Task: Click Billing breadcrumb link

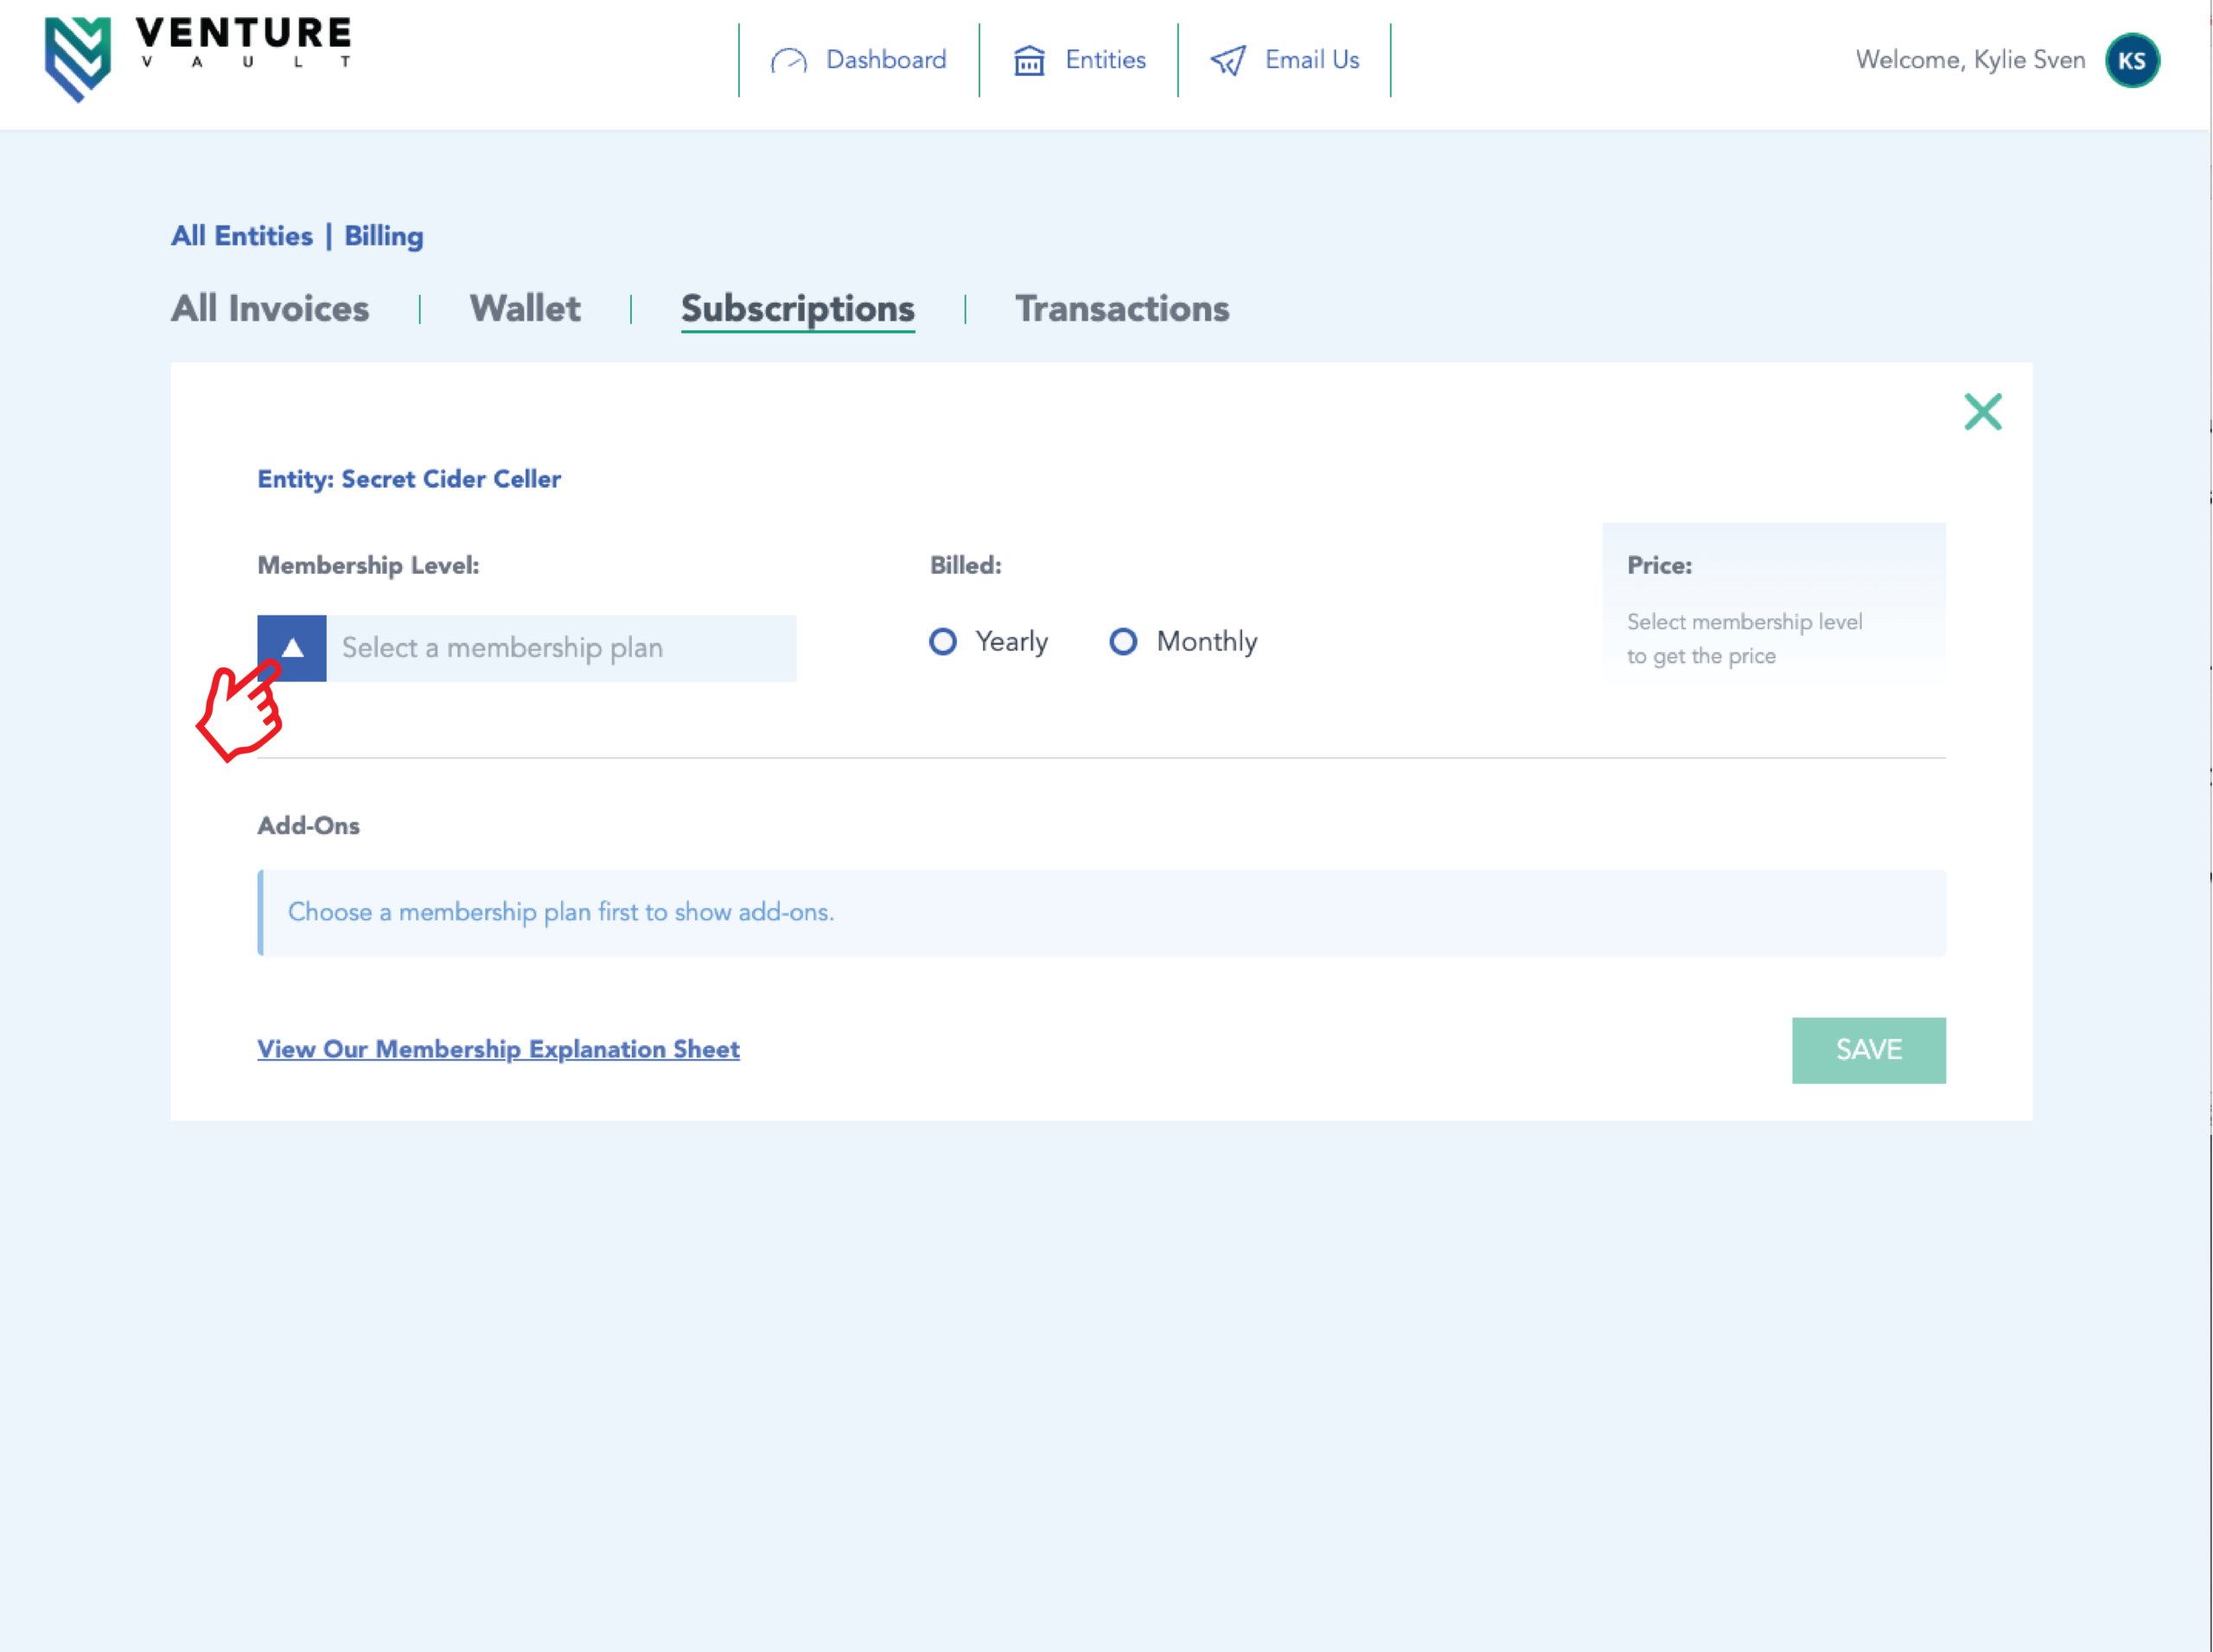Action: click(384, 236)
